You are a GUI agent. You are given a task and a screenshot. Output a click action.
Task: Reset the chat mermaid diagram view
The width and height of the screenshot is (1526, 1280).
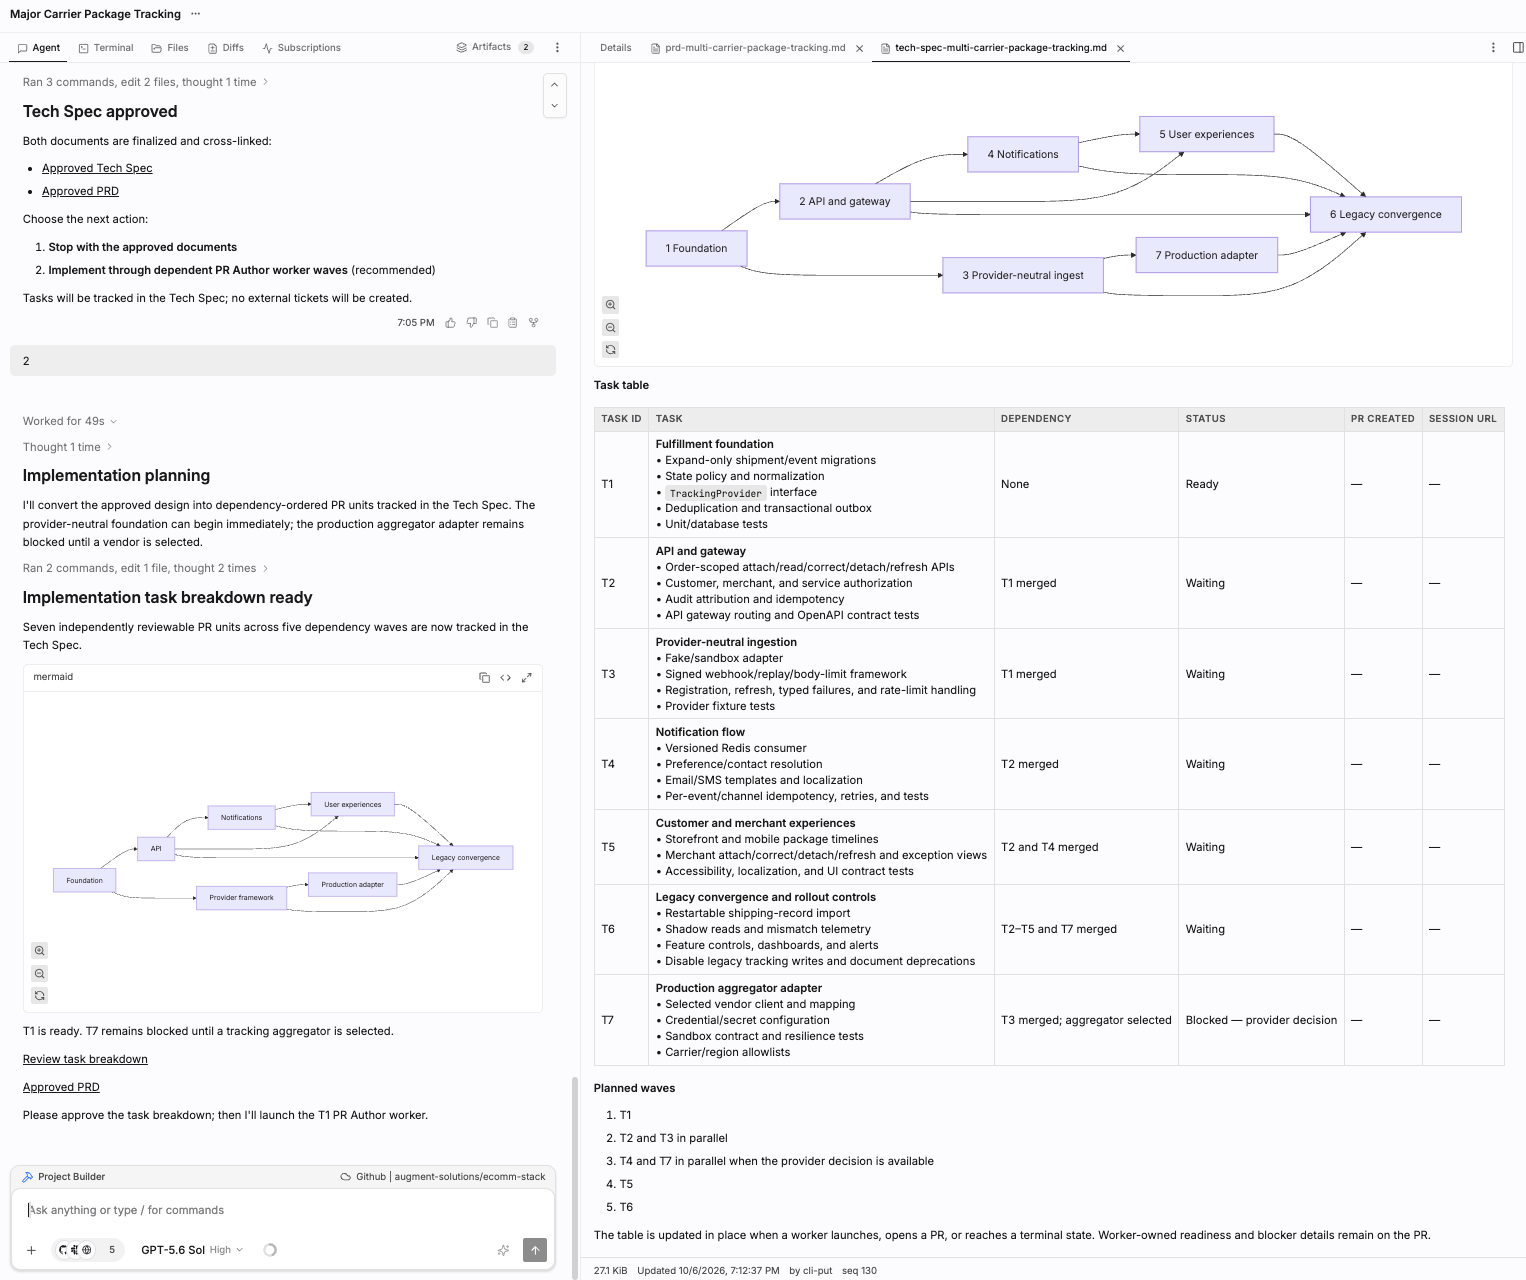pyautogui.click(x=40, y=996)
